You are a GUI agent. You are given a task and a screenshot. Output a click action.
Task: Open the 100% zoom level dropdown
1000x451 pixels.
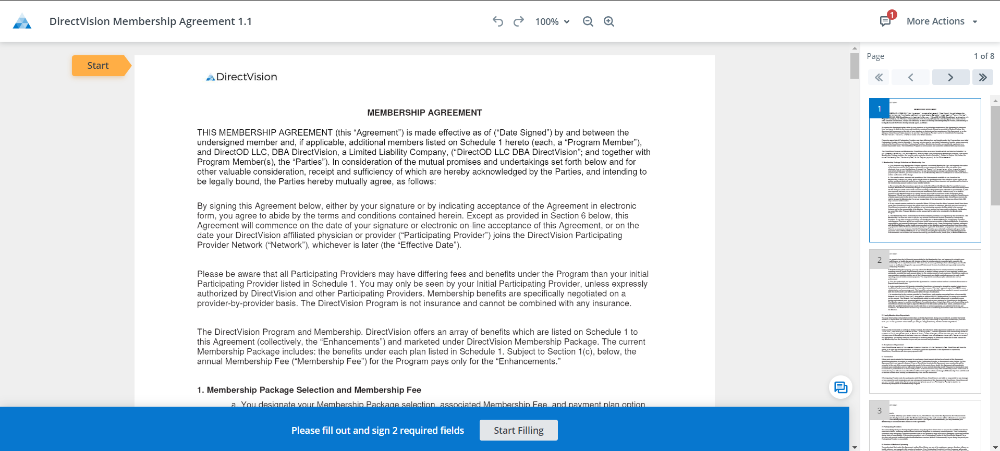pos(552,21)
